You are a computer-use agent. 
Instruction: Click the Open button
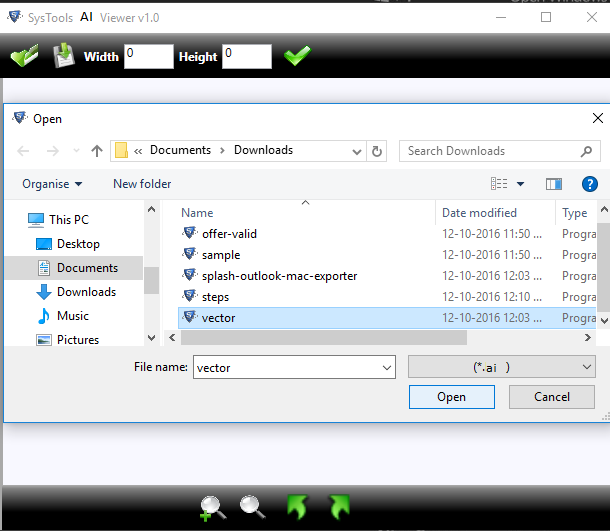(x=452, y=397)
